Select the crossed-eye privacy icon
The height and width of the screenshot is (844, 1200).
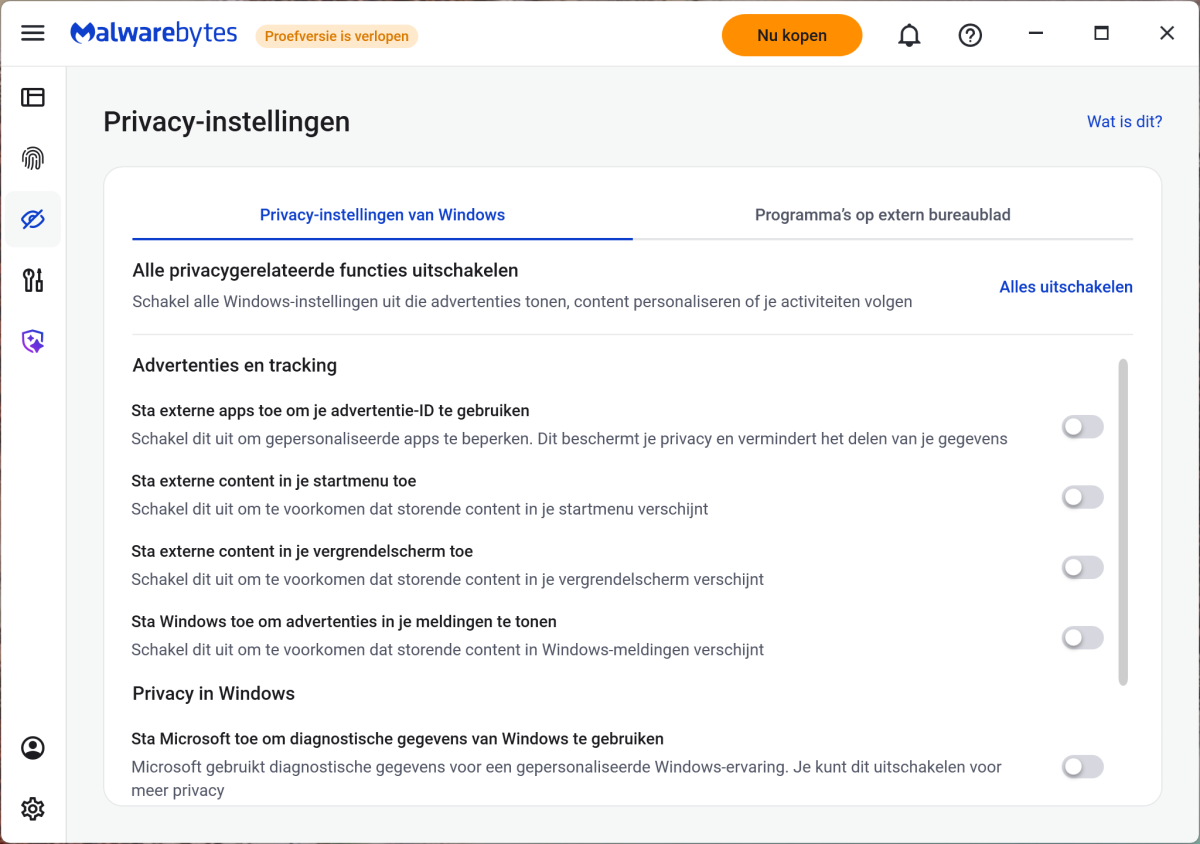(x=33, y=219)
